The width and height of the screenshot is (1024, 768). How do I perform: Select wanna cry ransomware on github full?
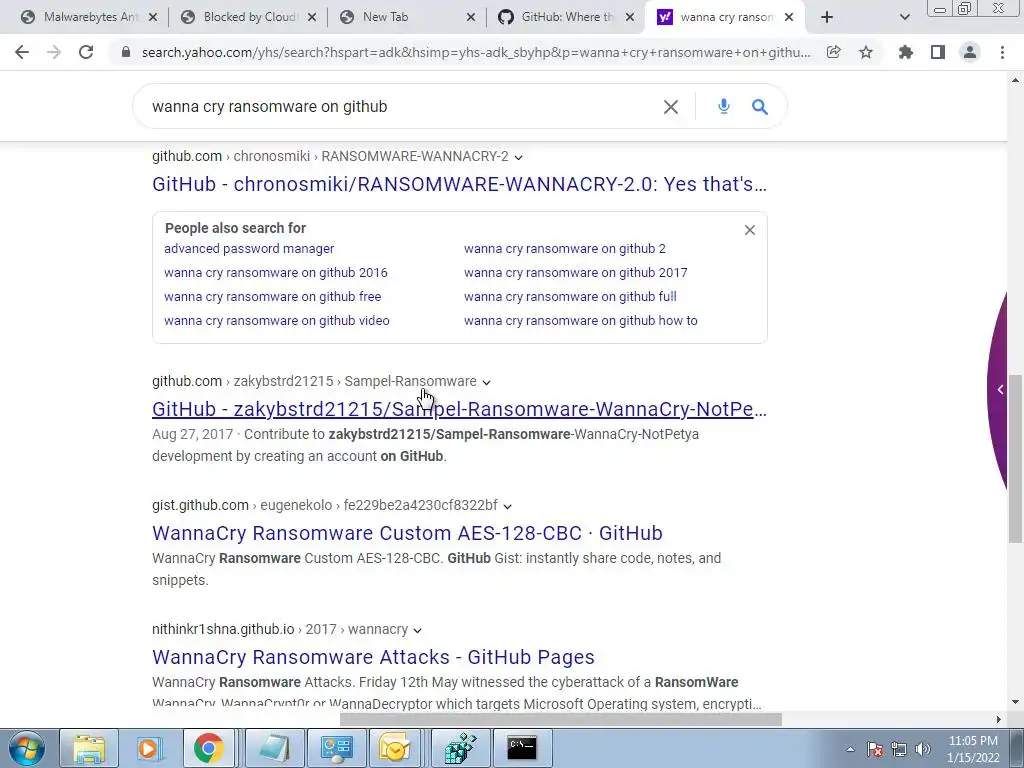[570, 296]
